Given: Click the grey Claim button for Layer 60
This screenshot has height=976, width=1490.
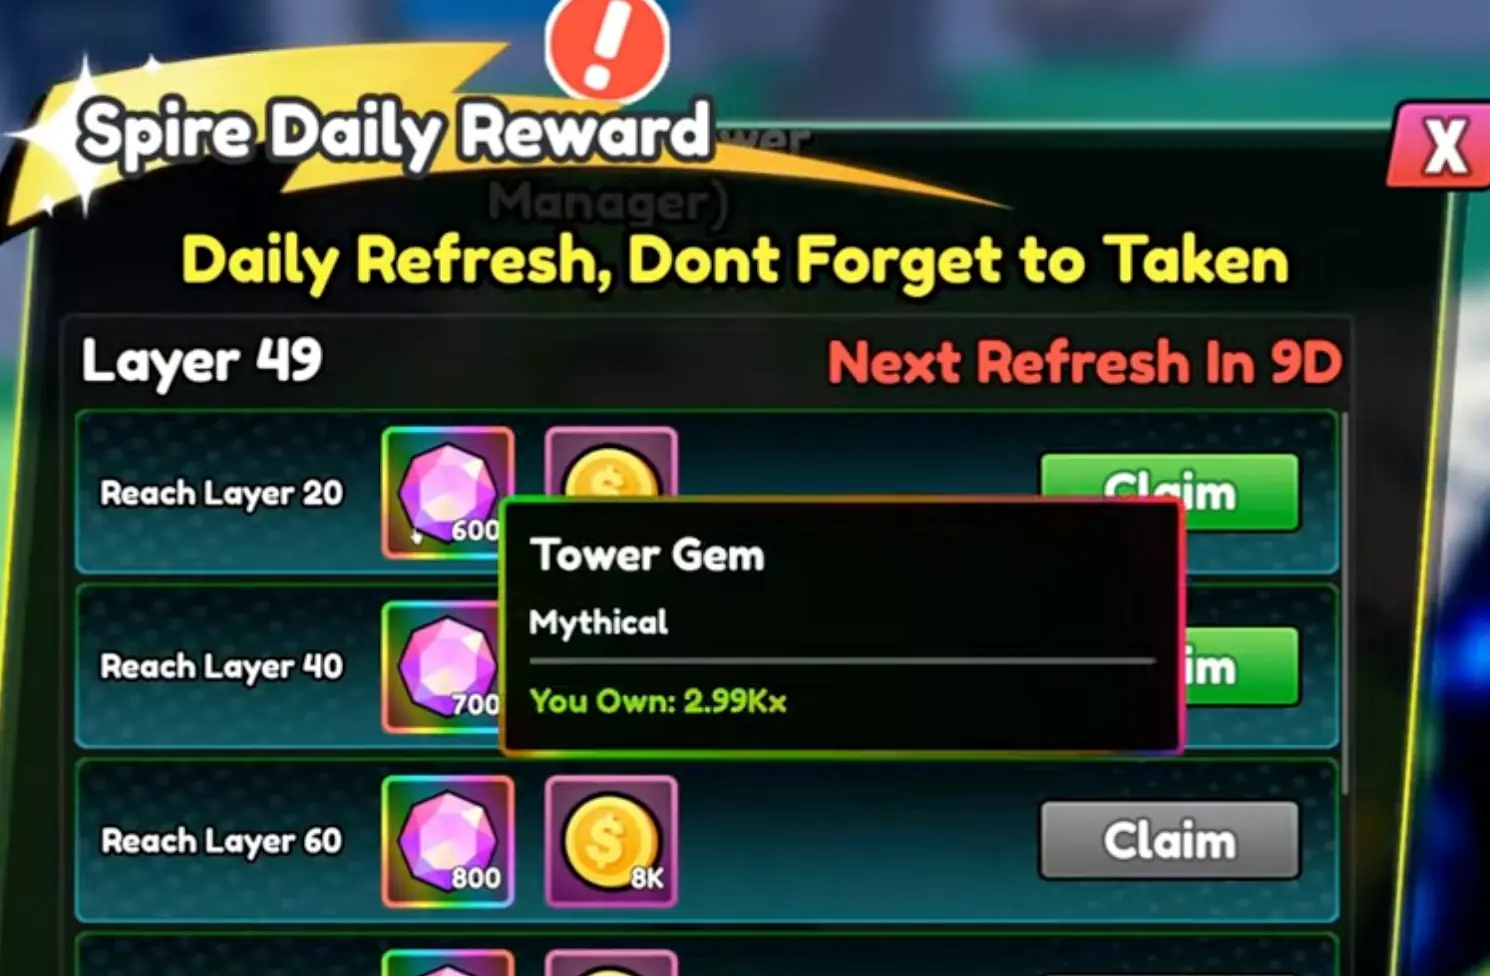Looking at the screenshot, I should (x=1170, y=841).
